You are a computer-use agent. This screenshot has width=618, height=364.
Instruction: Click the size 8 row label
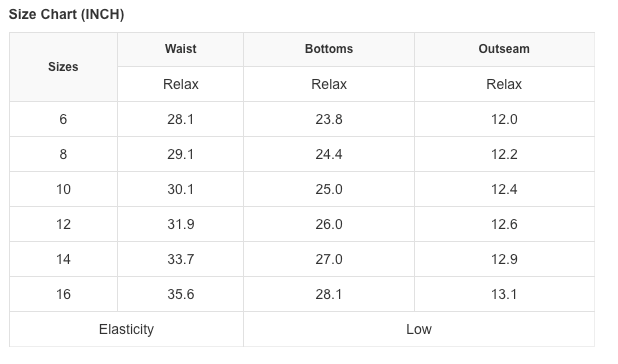[63, 154]
